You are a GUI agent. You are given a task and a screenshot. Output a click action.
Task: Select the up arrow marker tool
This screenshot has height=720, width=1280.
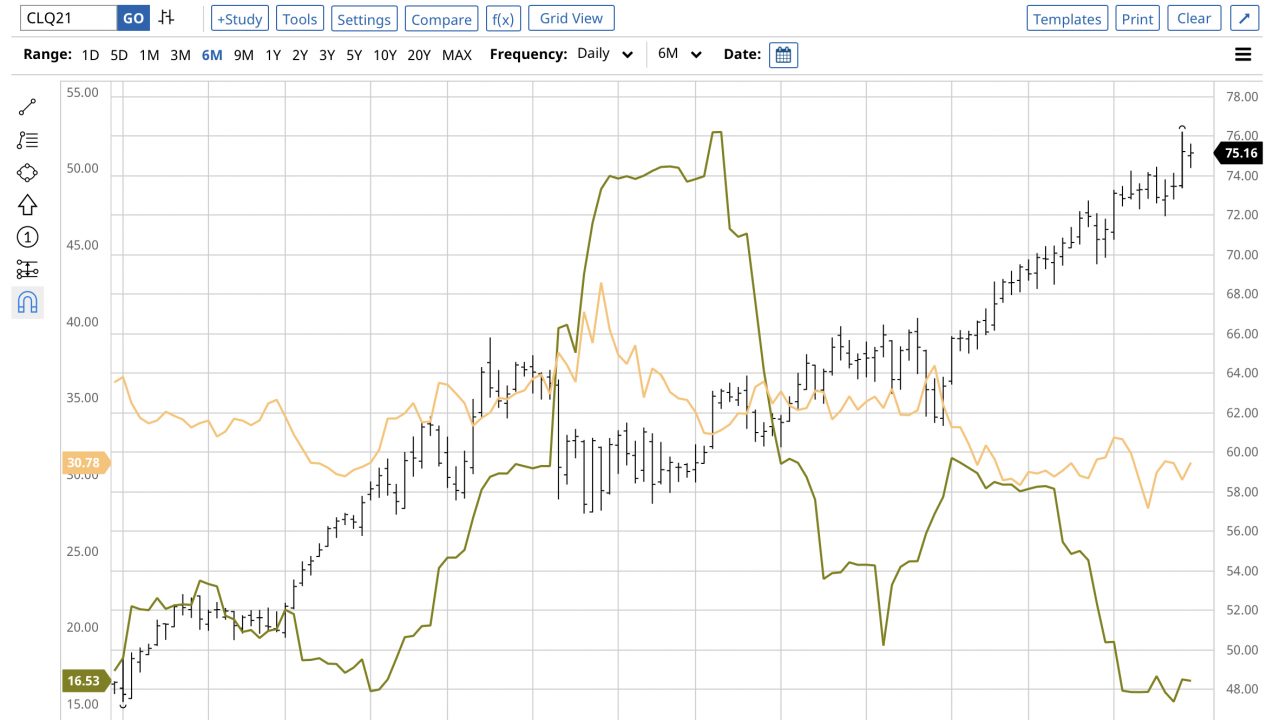pyautogui.click(x=27, y=204)
